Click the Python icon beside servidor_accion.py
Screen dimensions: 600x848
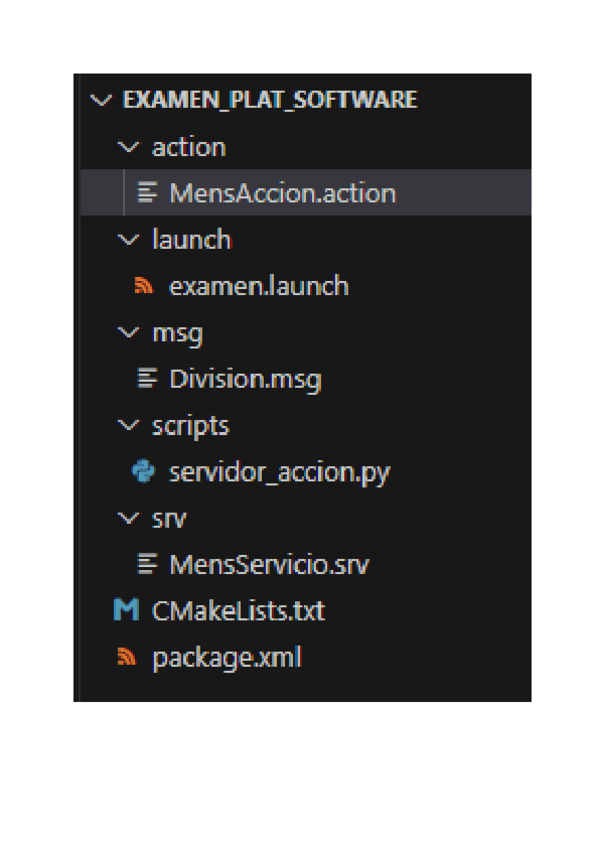[143, 472]
